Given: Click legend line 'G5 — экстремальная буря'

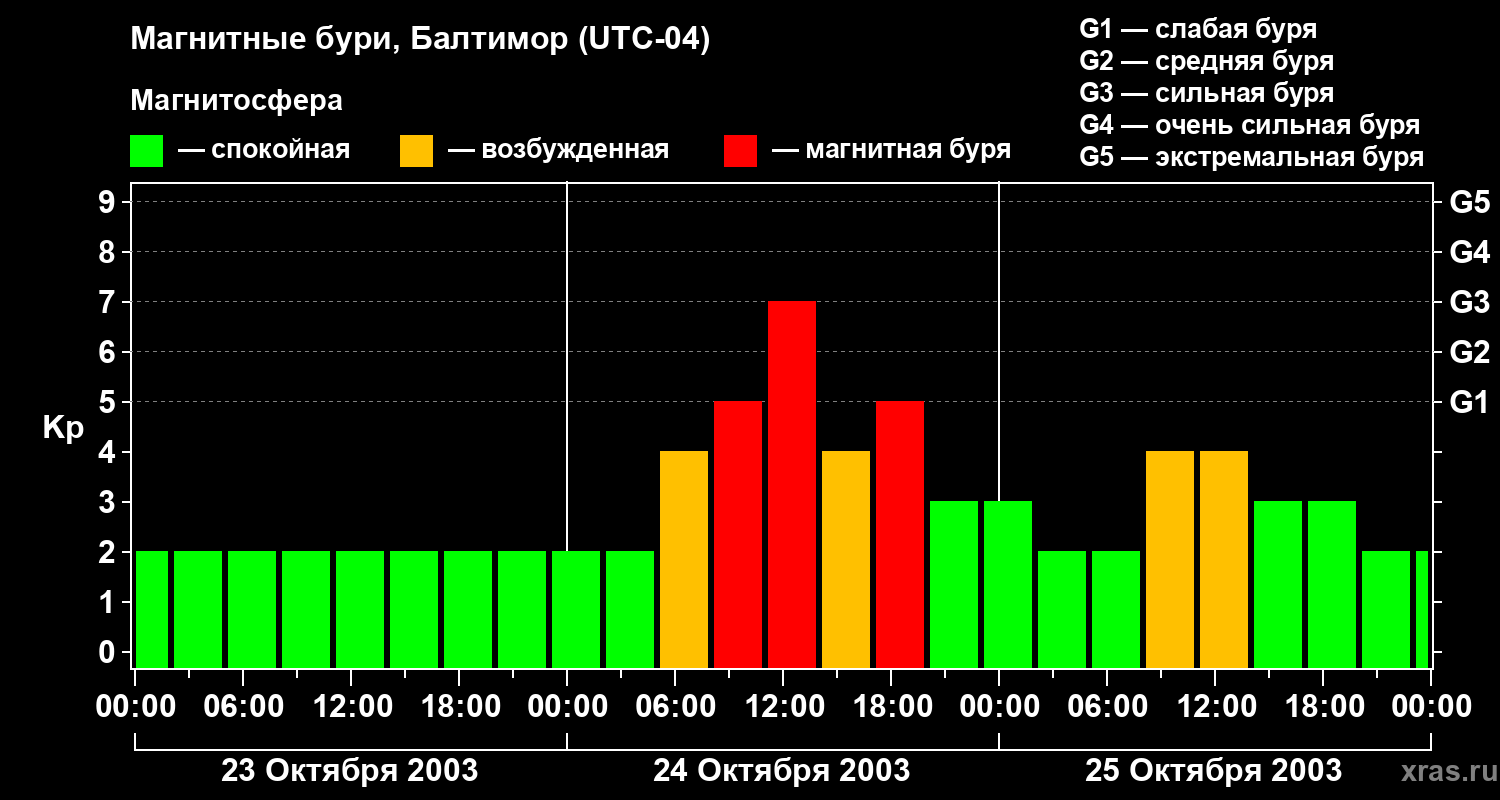Looking at the screenshot, I should point(1252,157).
